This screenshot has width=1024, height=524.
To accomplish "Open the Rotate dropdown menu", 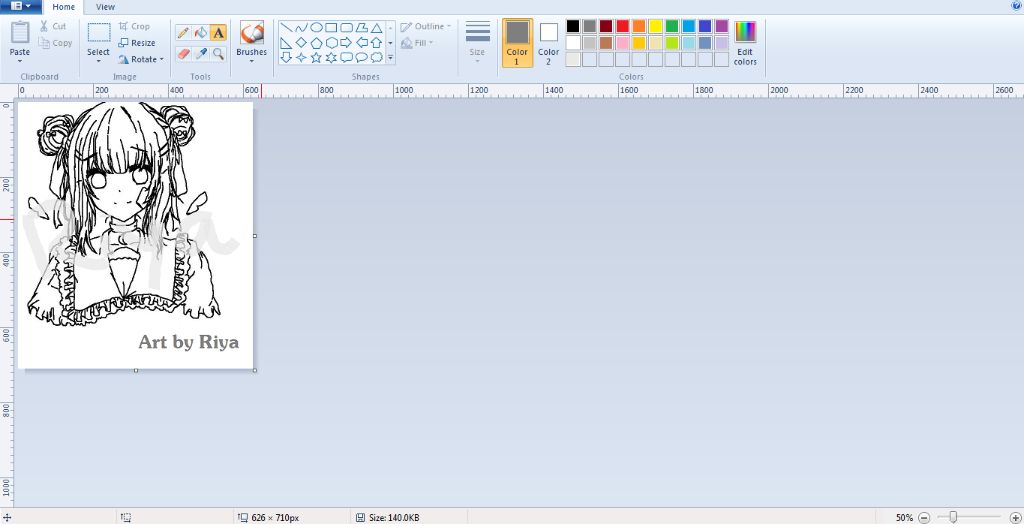I will (141, 59).
